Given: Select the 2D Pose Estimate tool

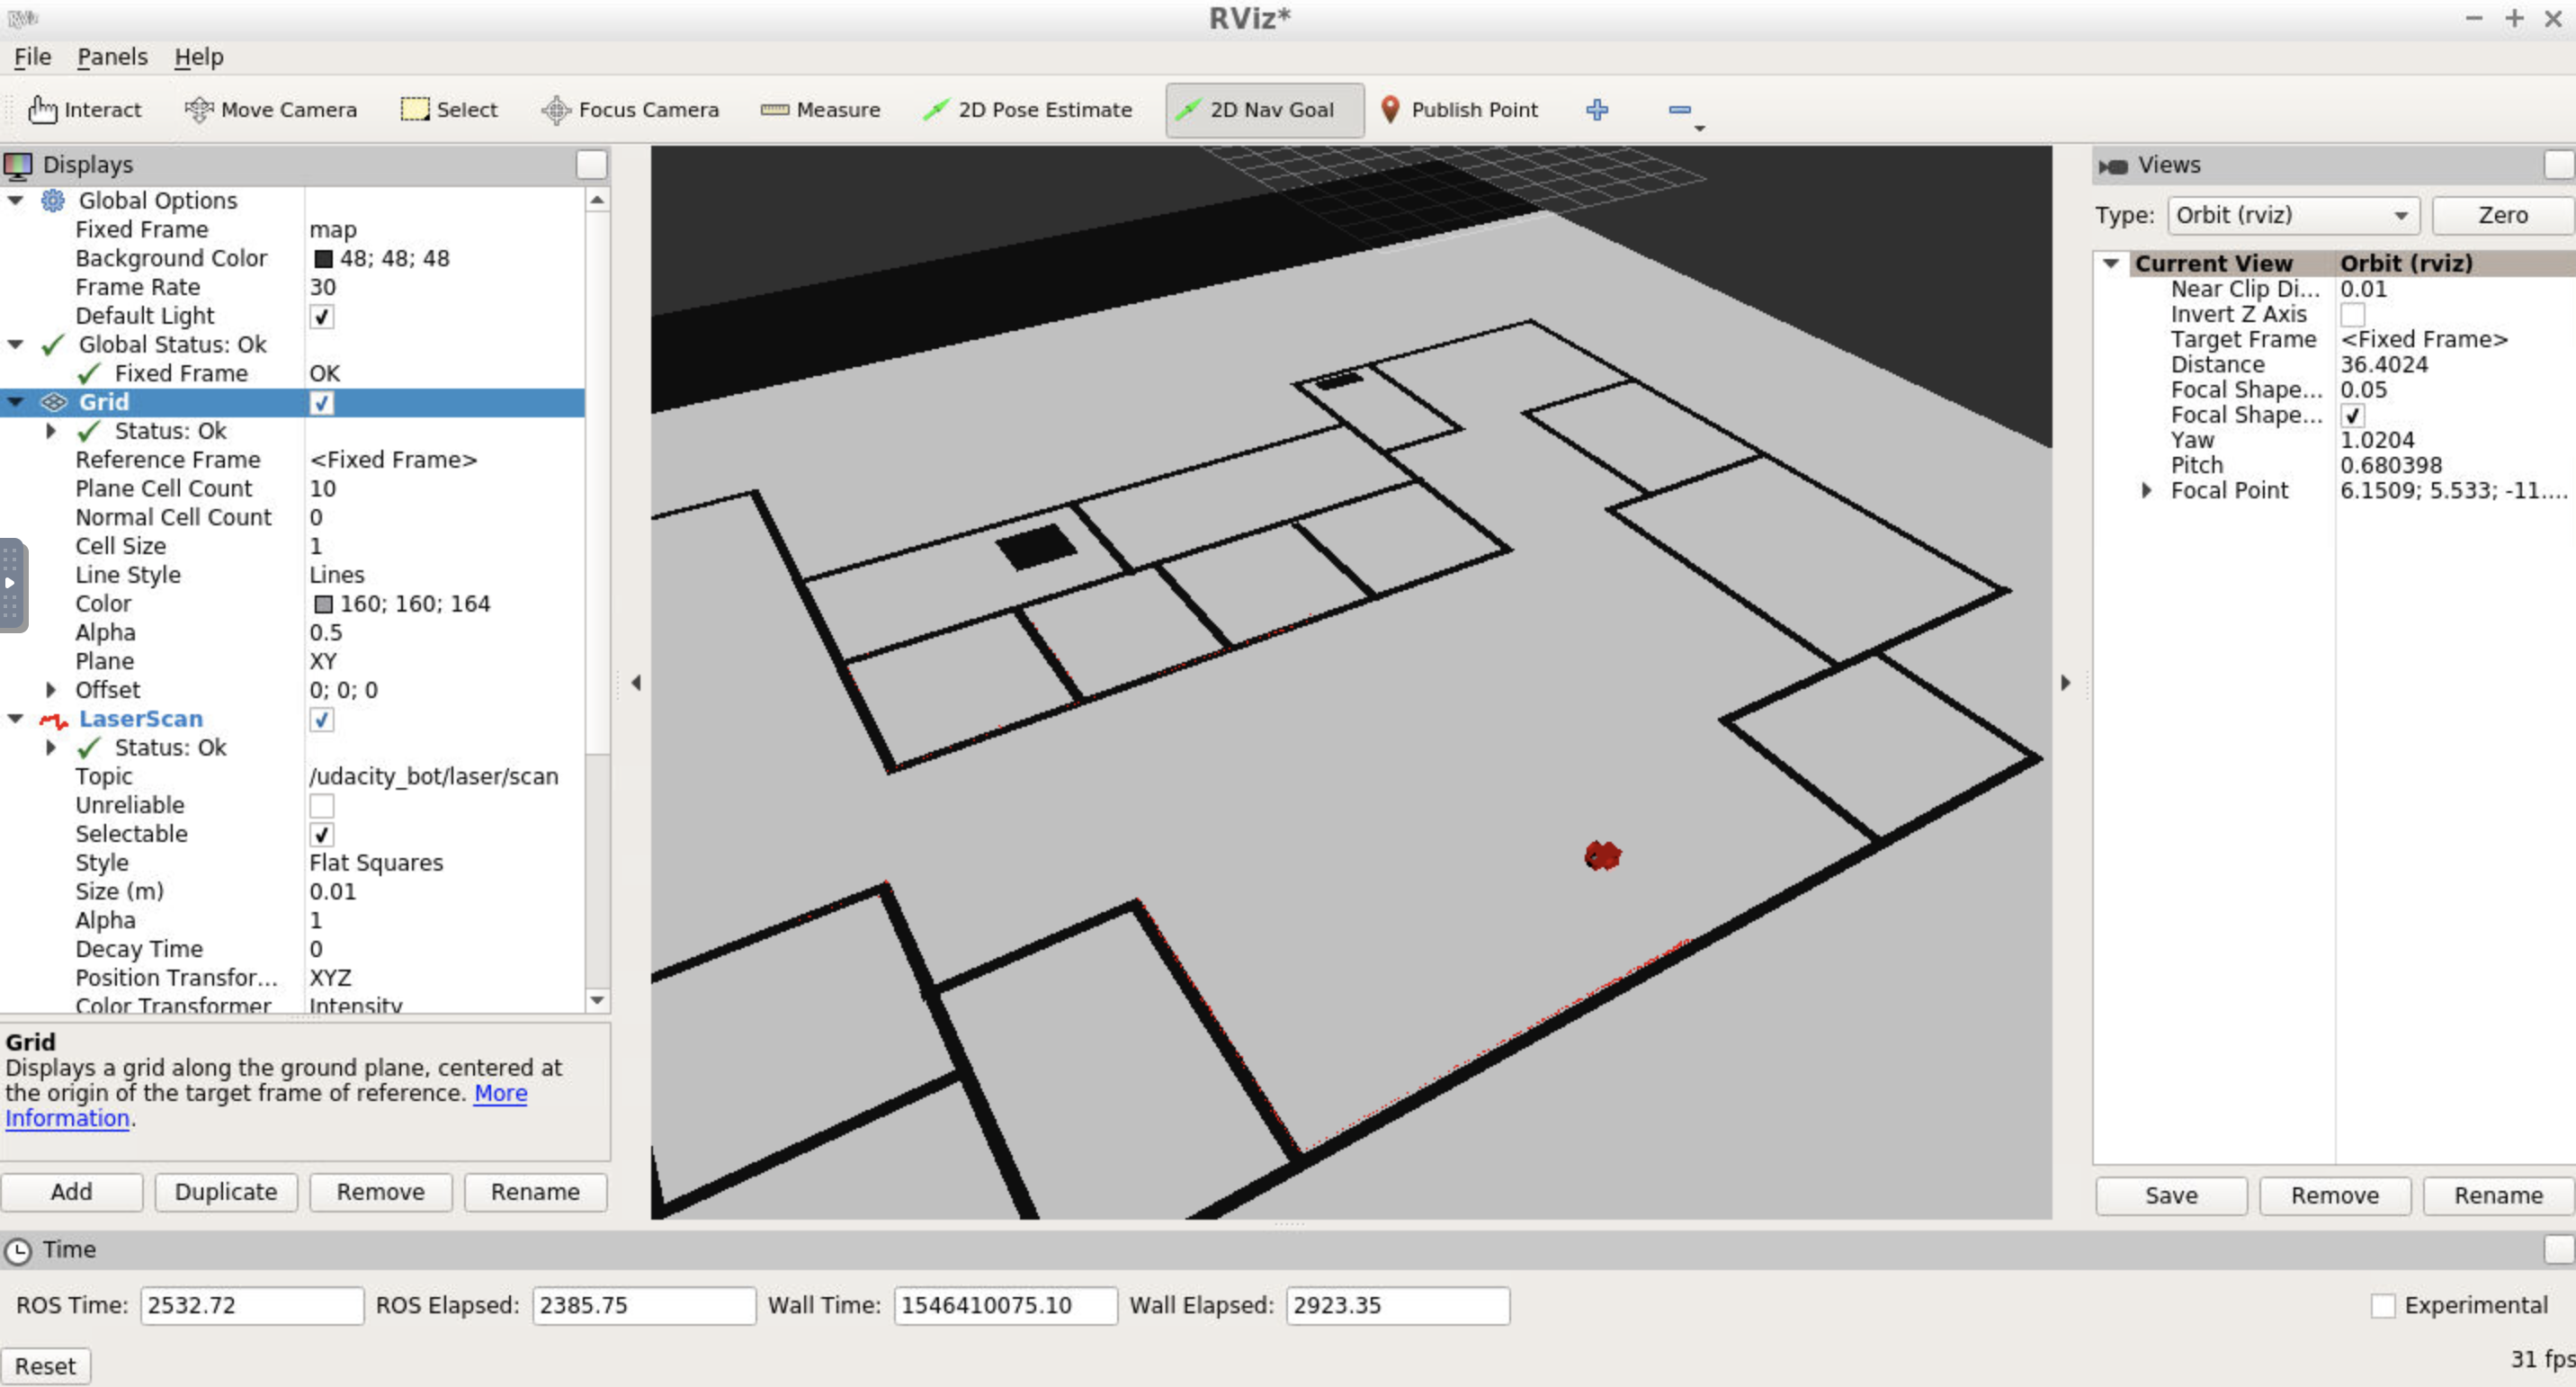Looking at the screenshot, I should click(x=1027, y=110).
